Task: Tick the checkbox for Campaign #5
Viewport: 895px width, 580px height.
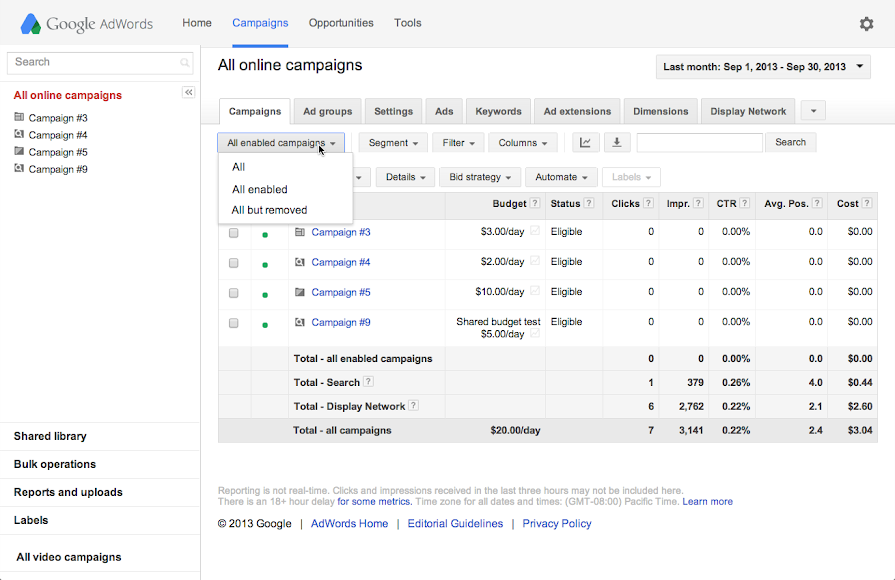Action: point(234,293)
